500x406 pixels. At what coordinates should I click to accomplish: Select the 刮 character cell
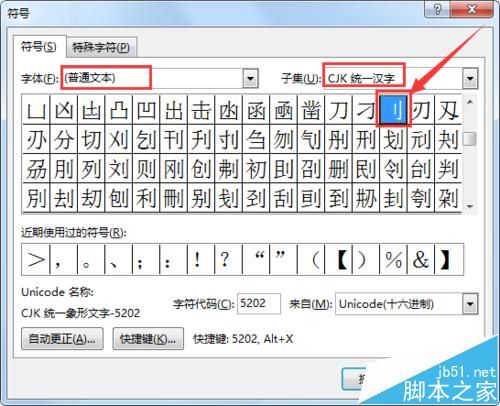click(x=284, y=198)
